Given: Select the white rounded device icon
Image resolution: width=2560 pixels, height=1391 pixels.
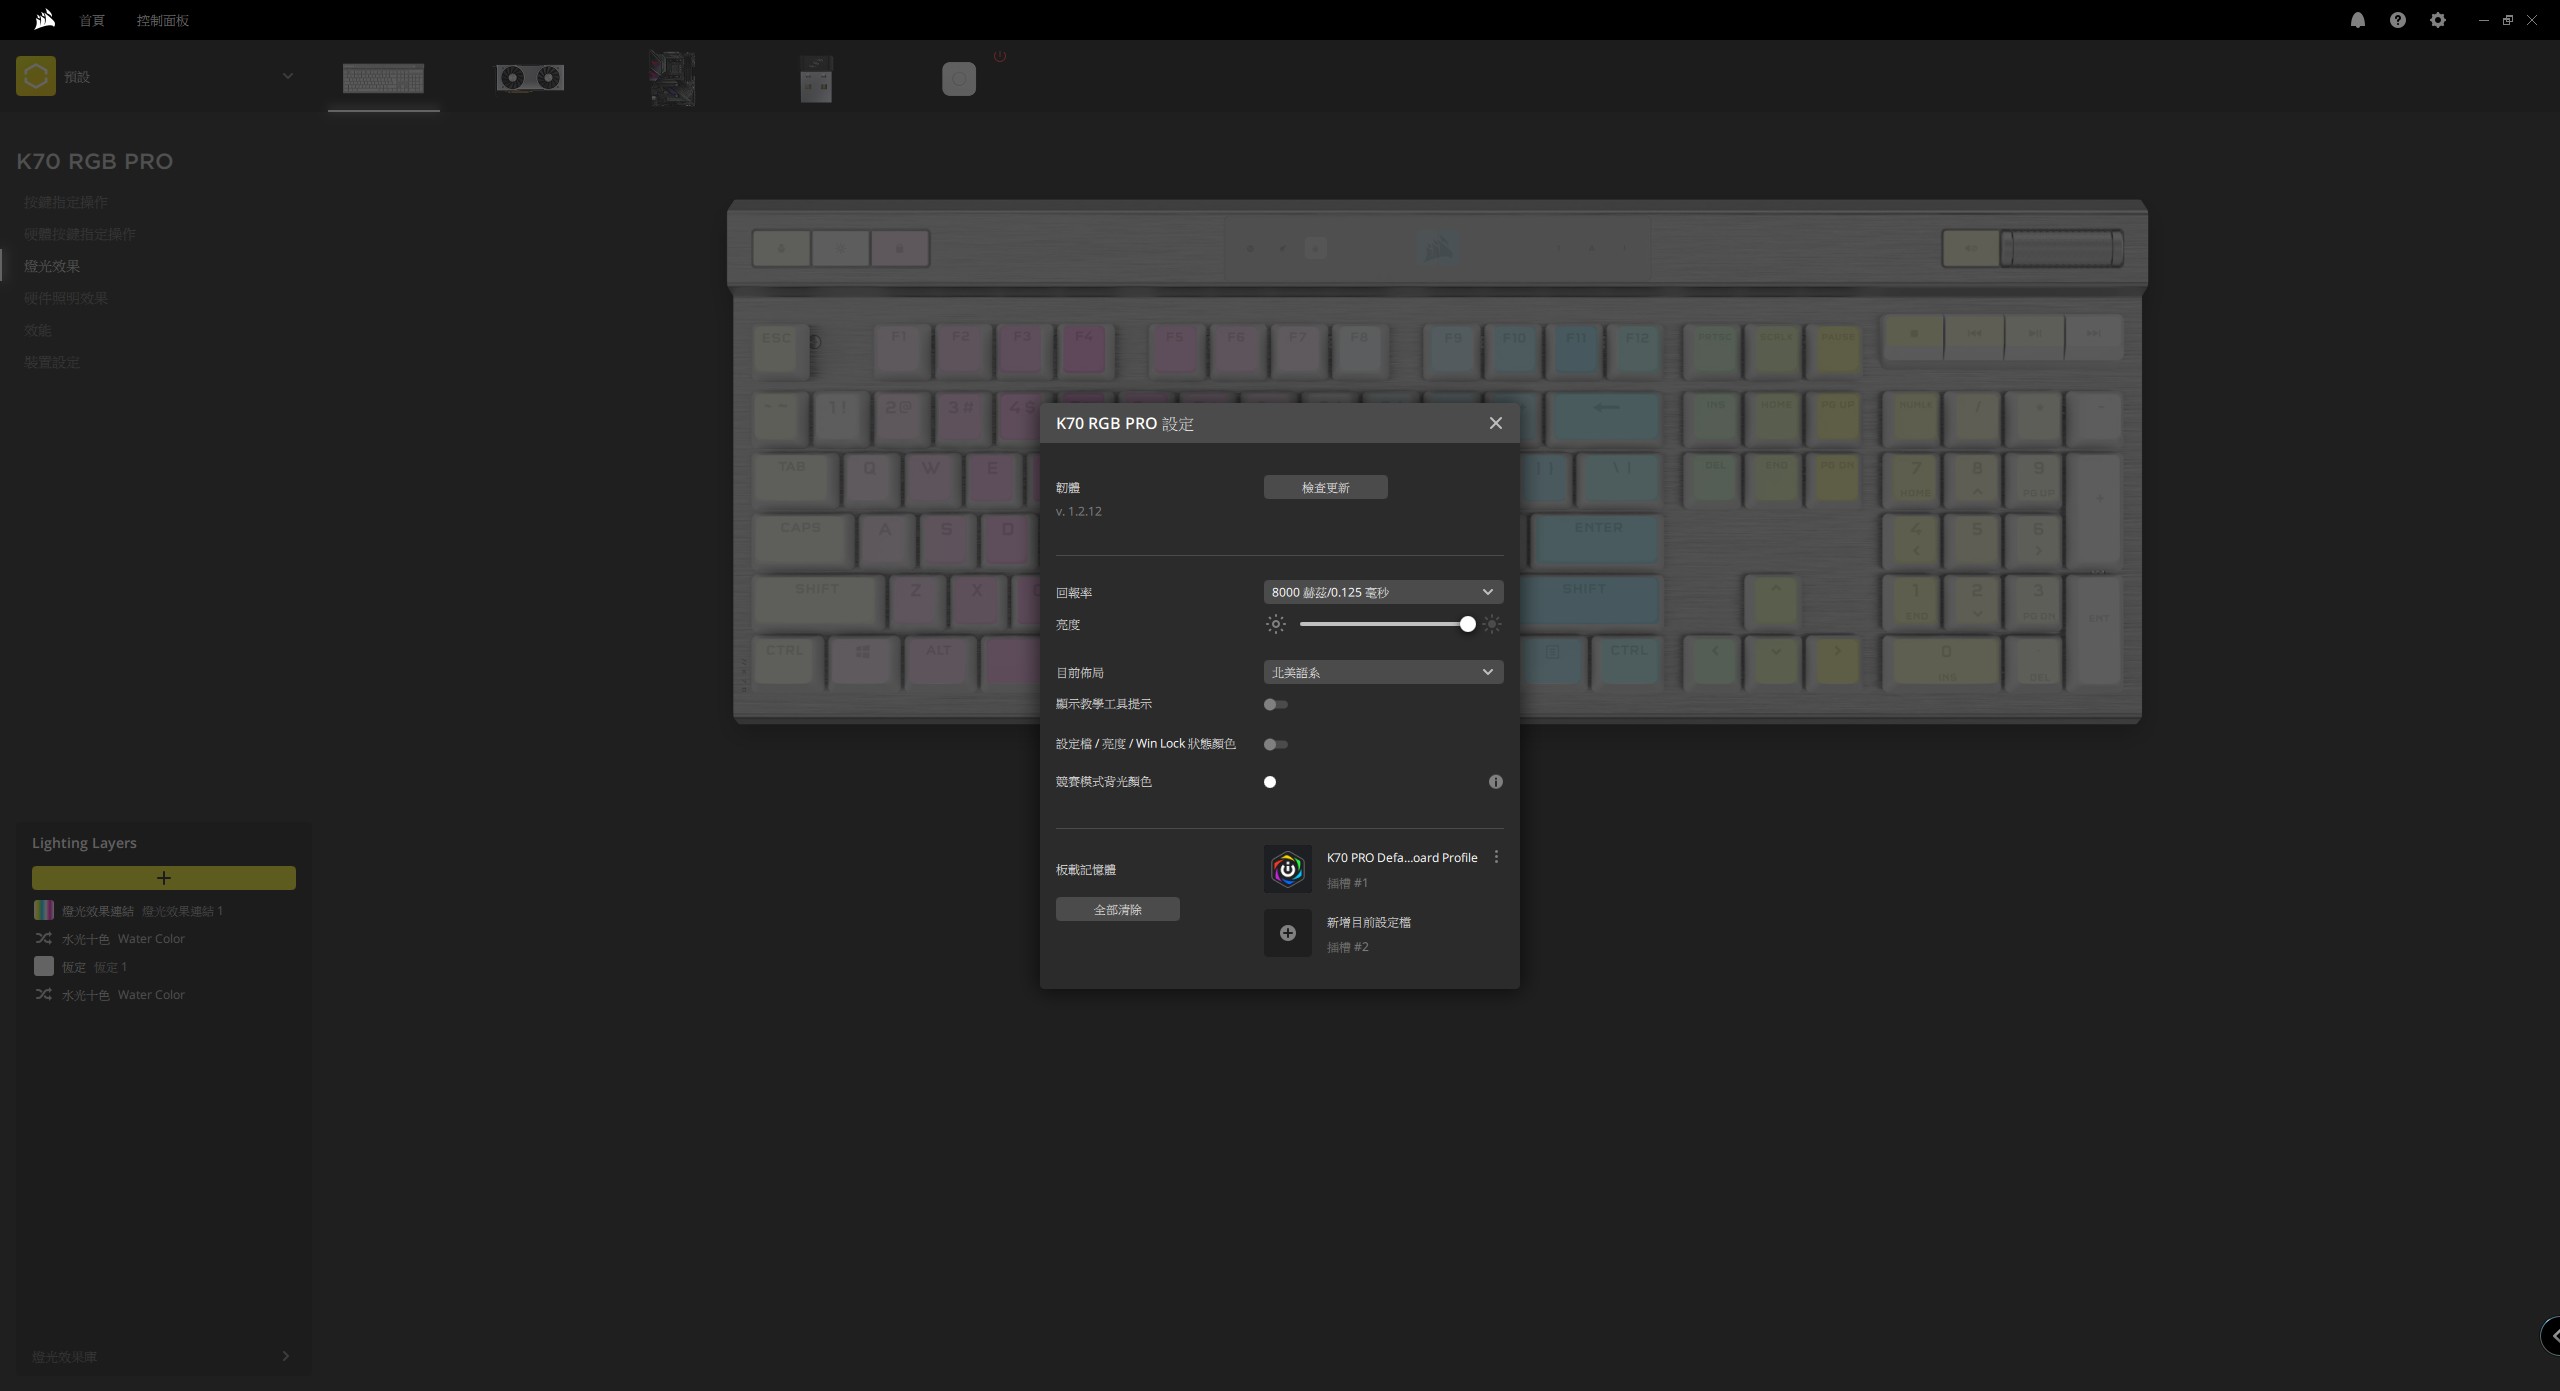Looking at the screenshot, I should coord(958,79).
